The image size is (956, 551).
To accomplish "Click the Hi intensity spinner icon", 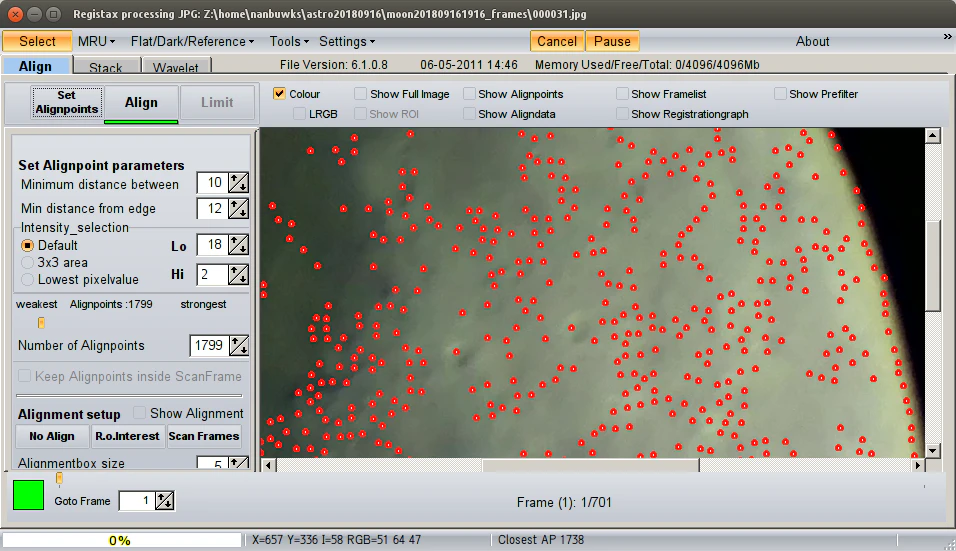I will (x=238, y=274).
